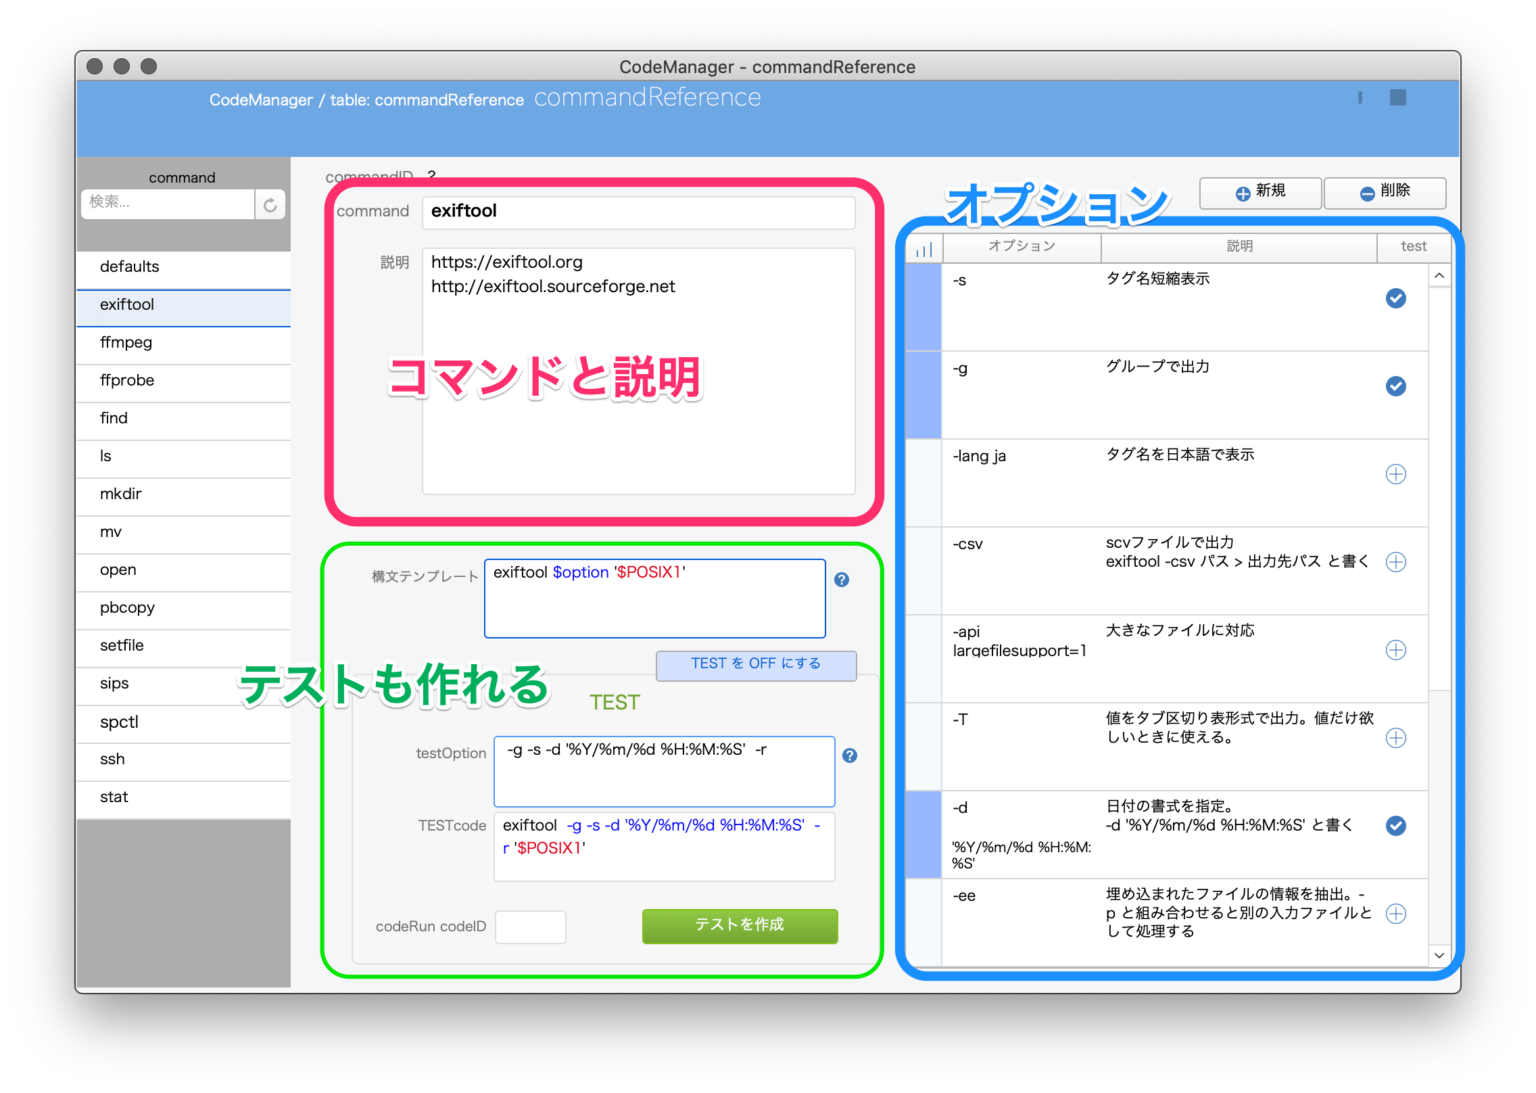
Task: Click the 新規 (new) option button
Action: click(x=1260, y=192)
